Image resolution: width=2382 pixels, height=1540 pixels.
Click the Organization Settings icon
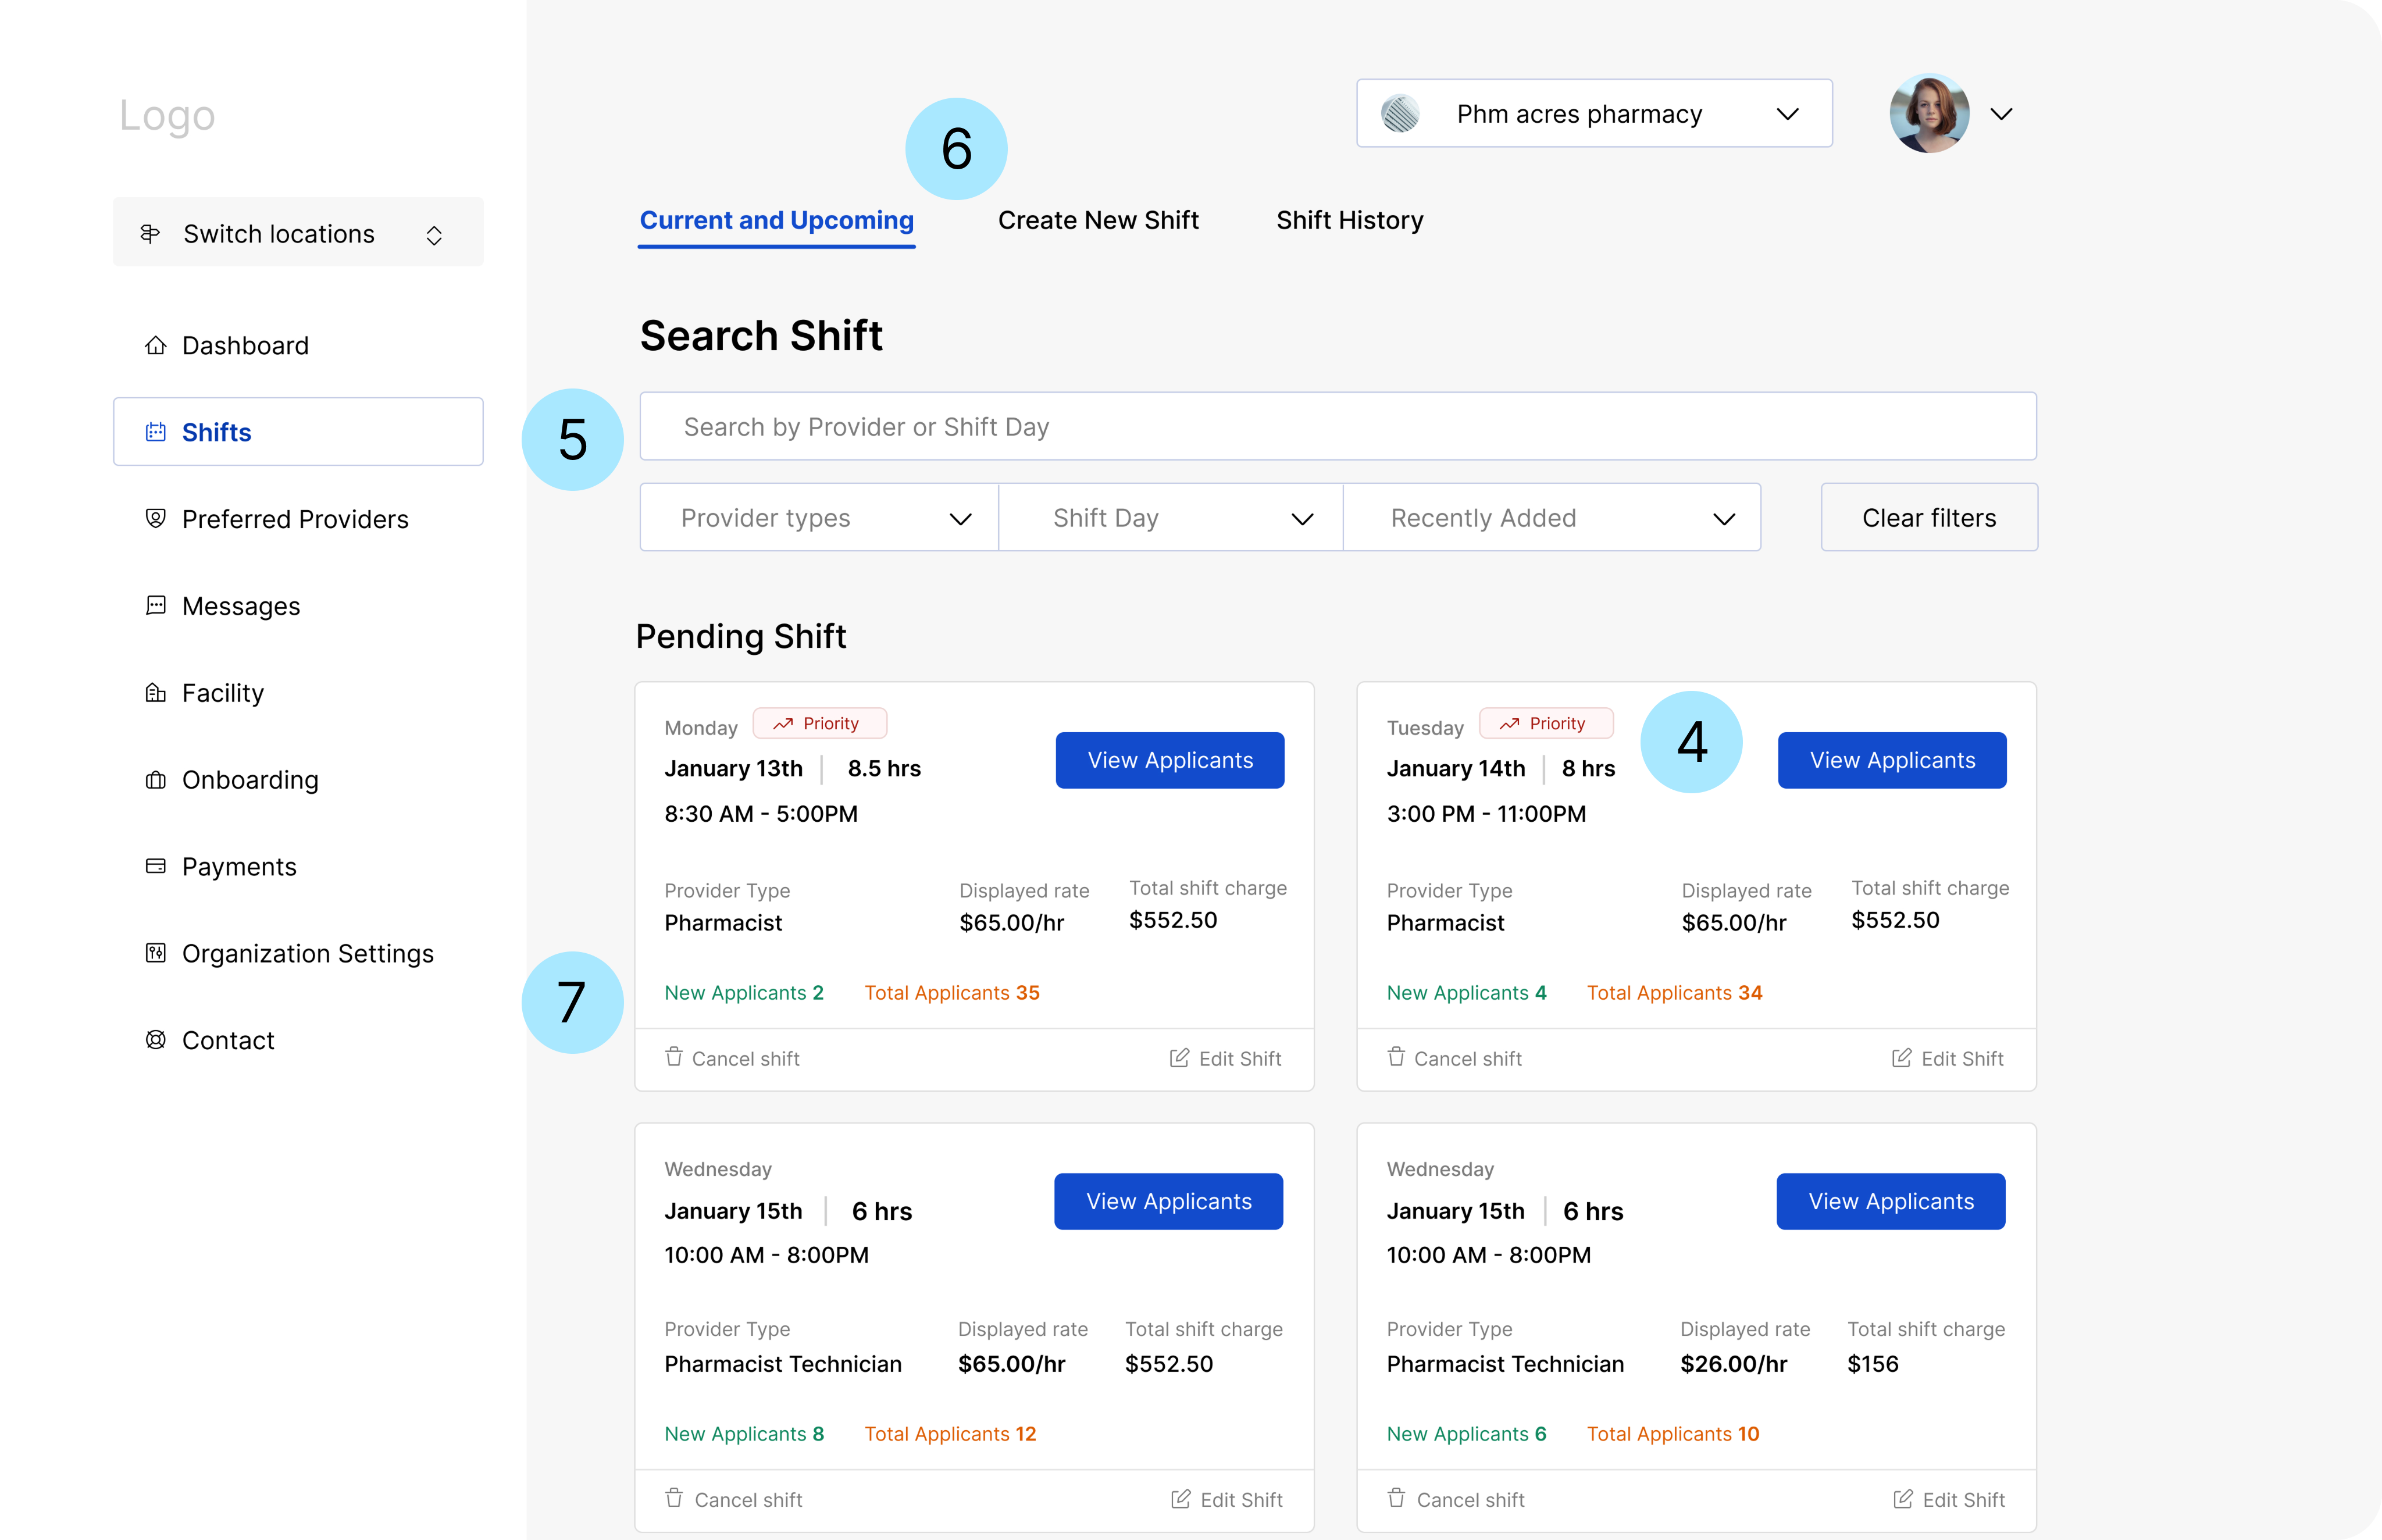pos(155,953)
